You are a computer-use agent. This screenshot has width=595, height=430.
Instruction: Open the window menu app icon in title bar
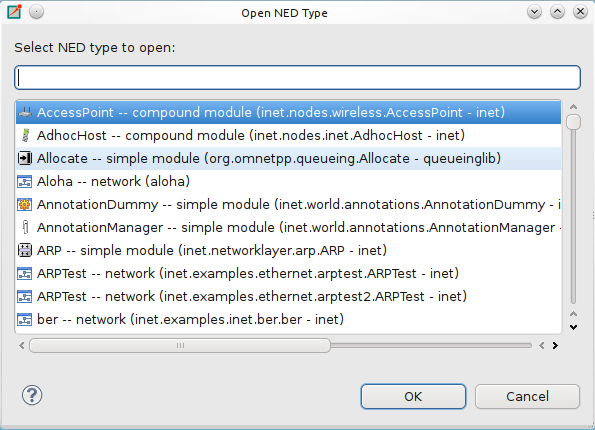14,12
